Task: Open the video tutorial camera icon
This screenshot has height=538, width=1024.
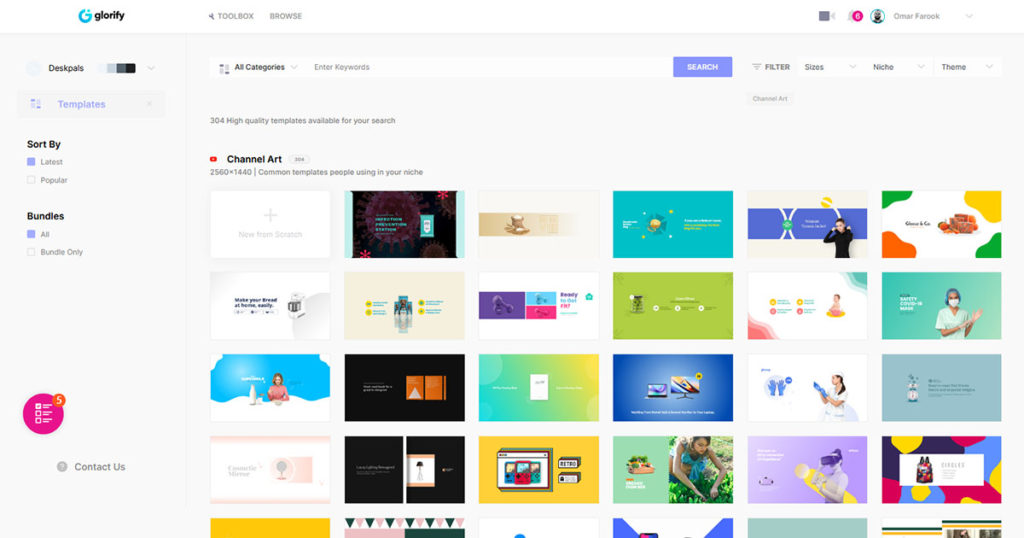Action: (826, 16)
